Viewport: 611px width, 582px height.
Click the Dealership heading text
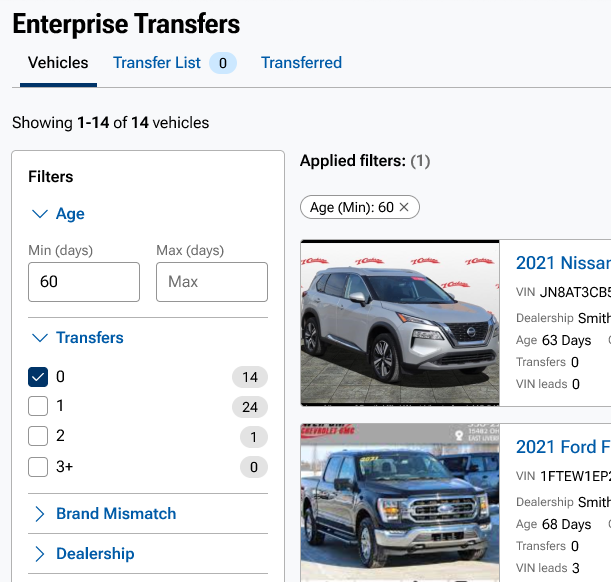(95, 554)
